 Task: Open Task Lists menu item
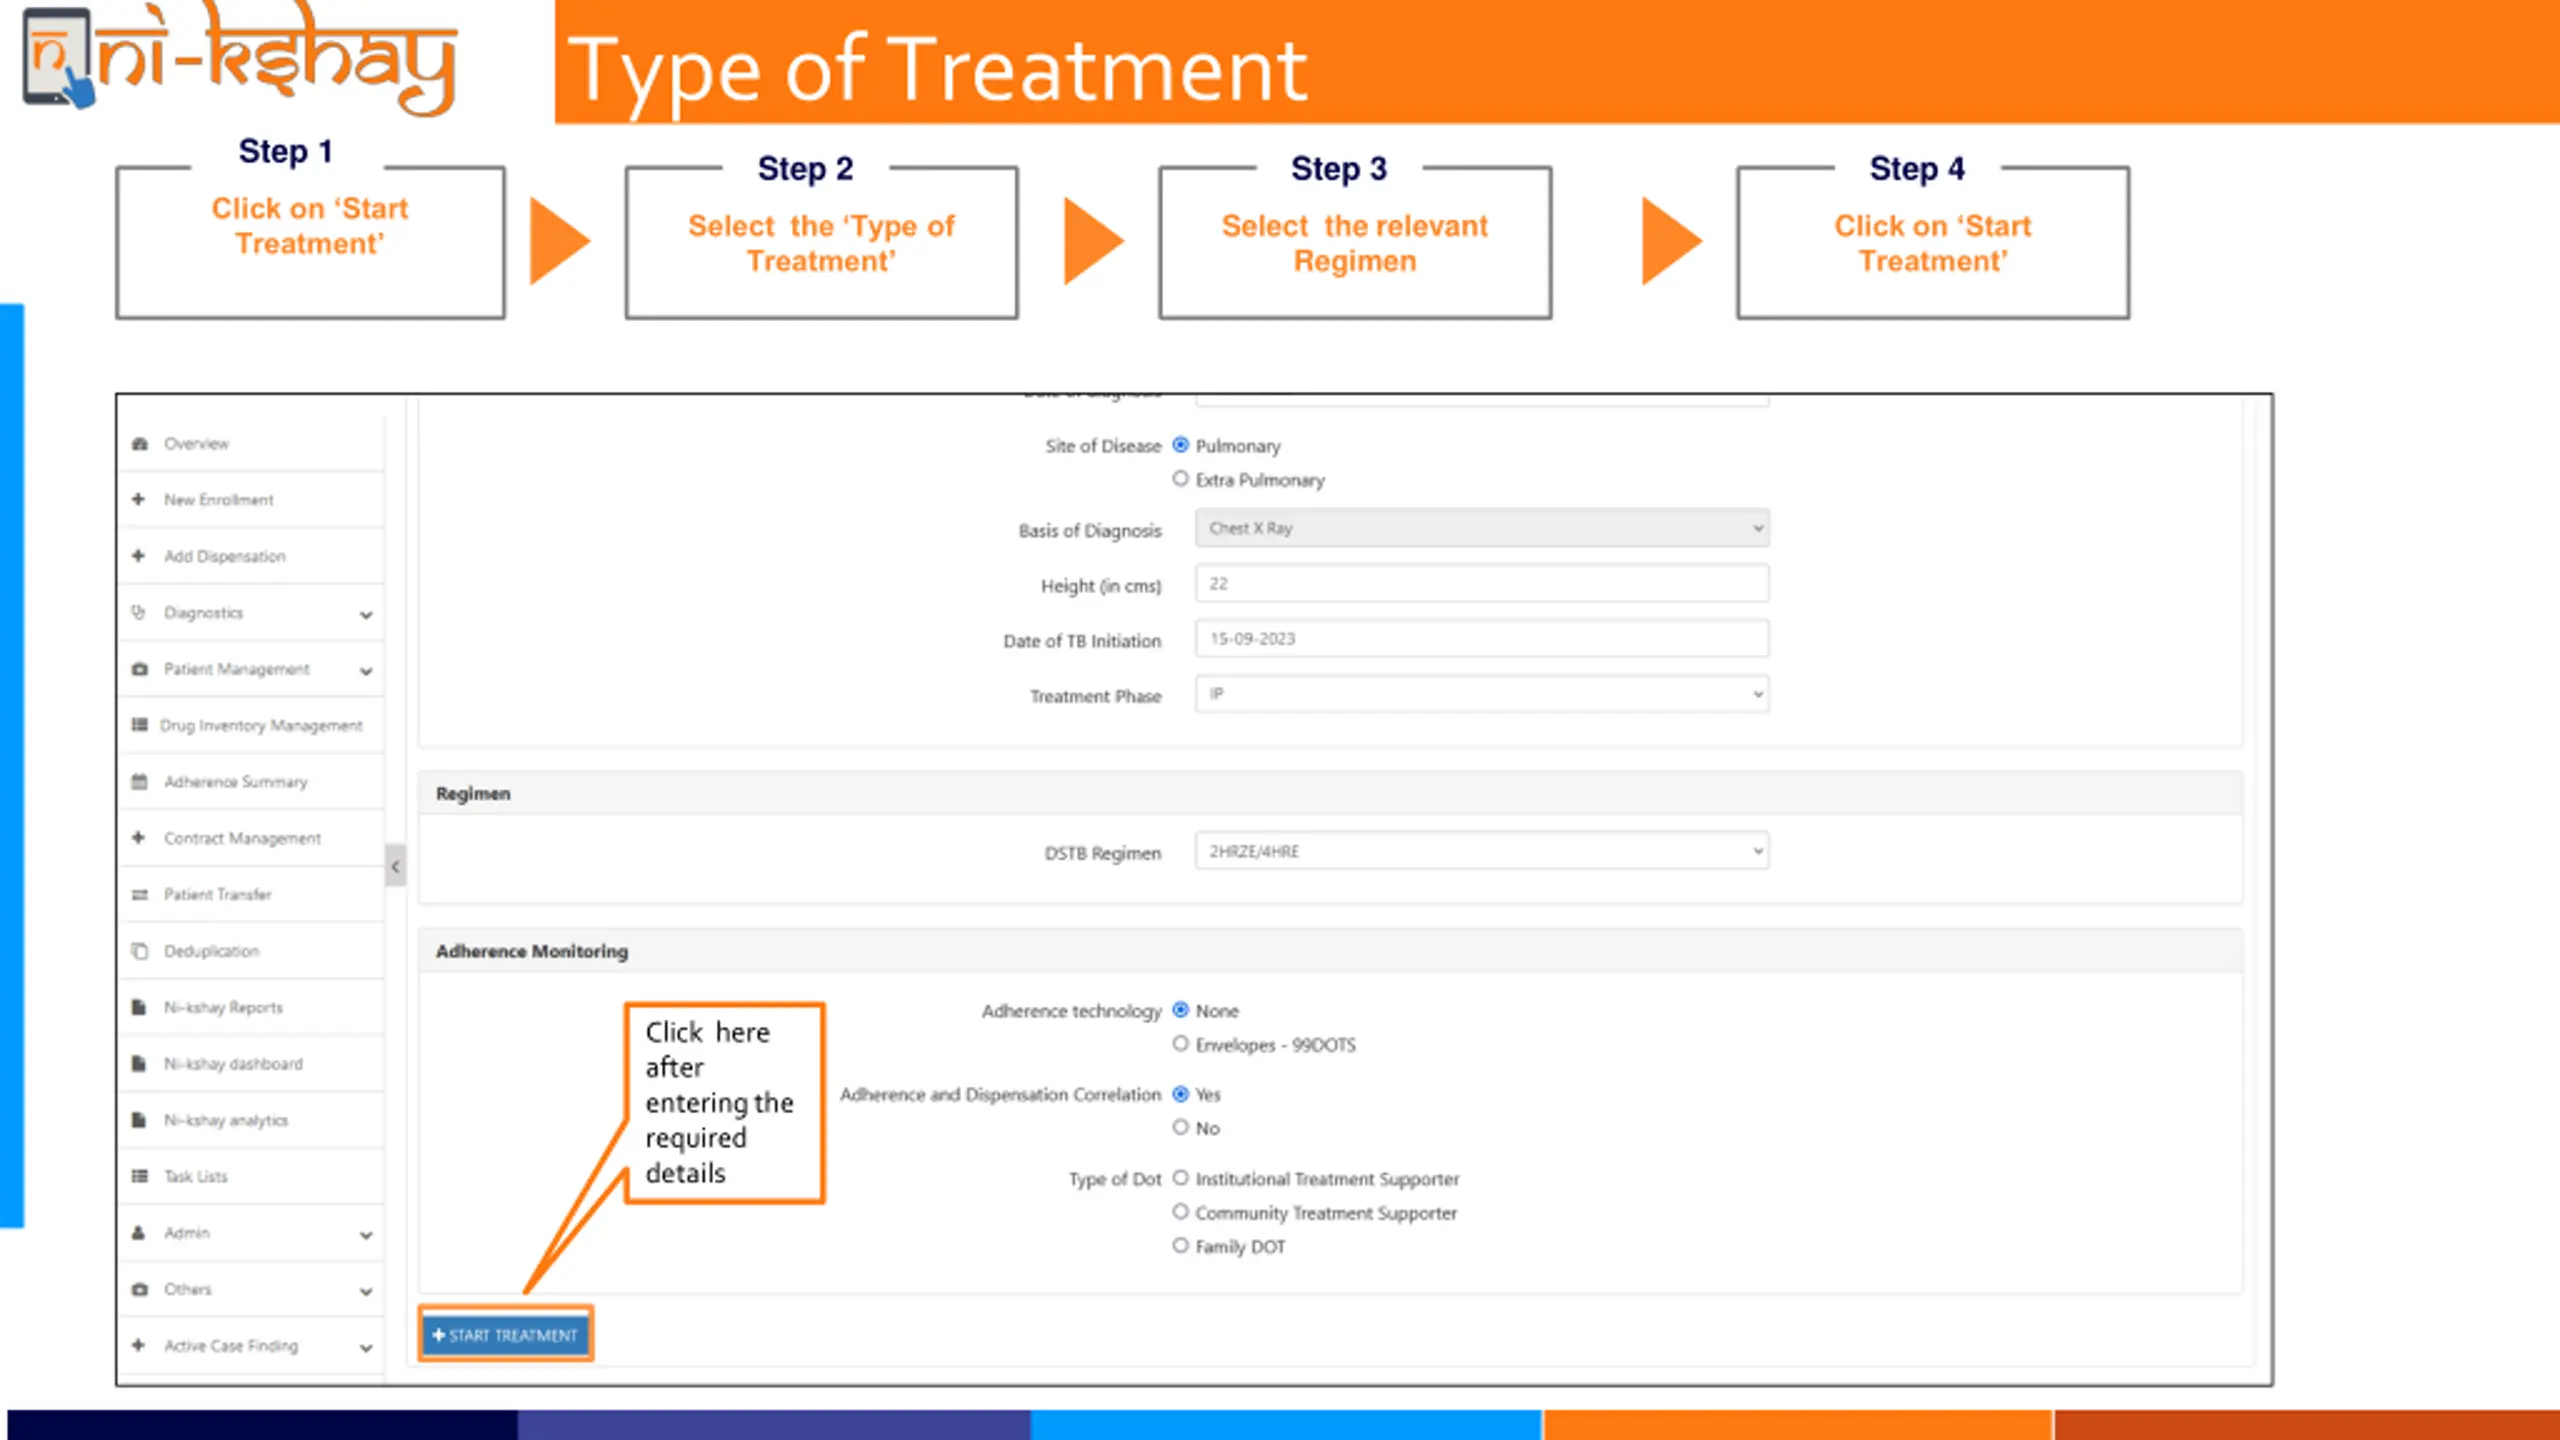click(x=196, y=1177)
